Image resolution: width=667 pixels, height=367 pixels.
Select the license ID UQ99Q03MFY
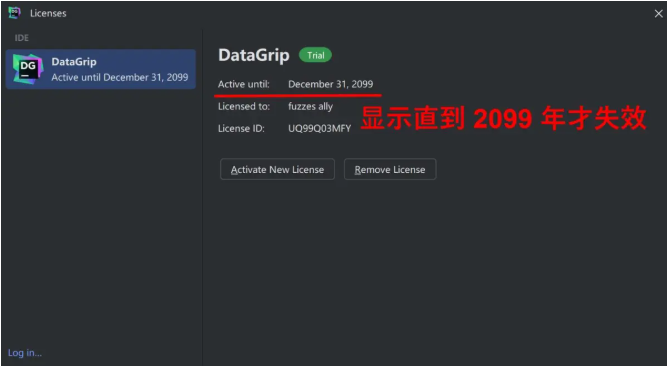pos(319,128)
